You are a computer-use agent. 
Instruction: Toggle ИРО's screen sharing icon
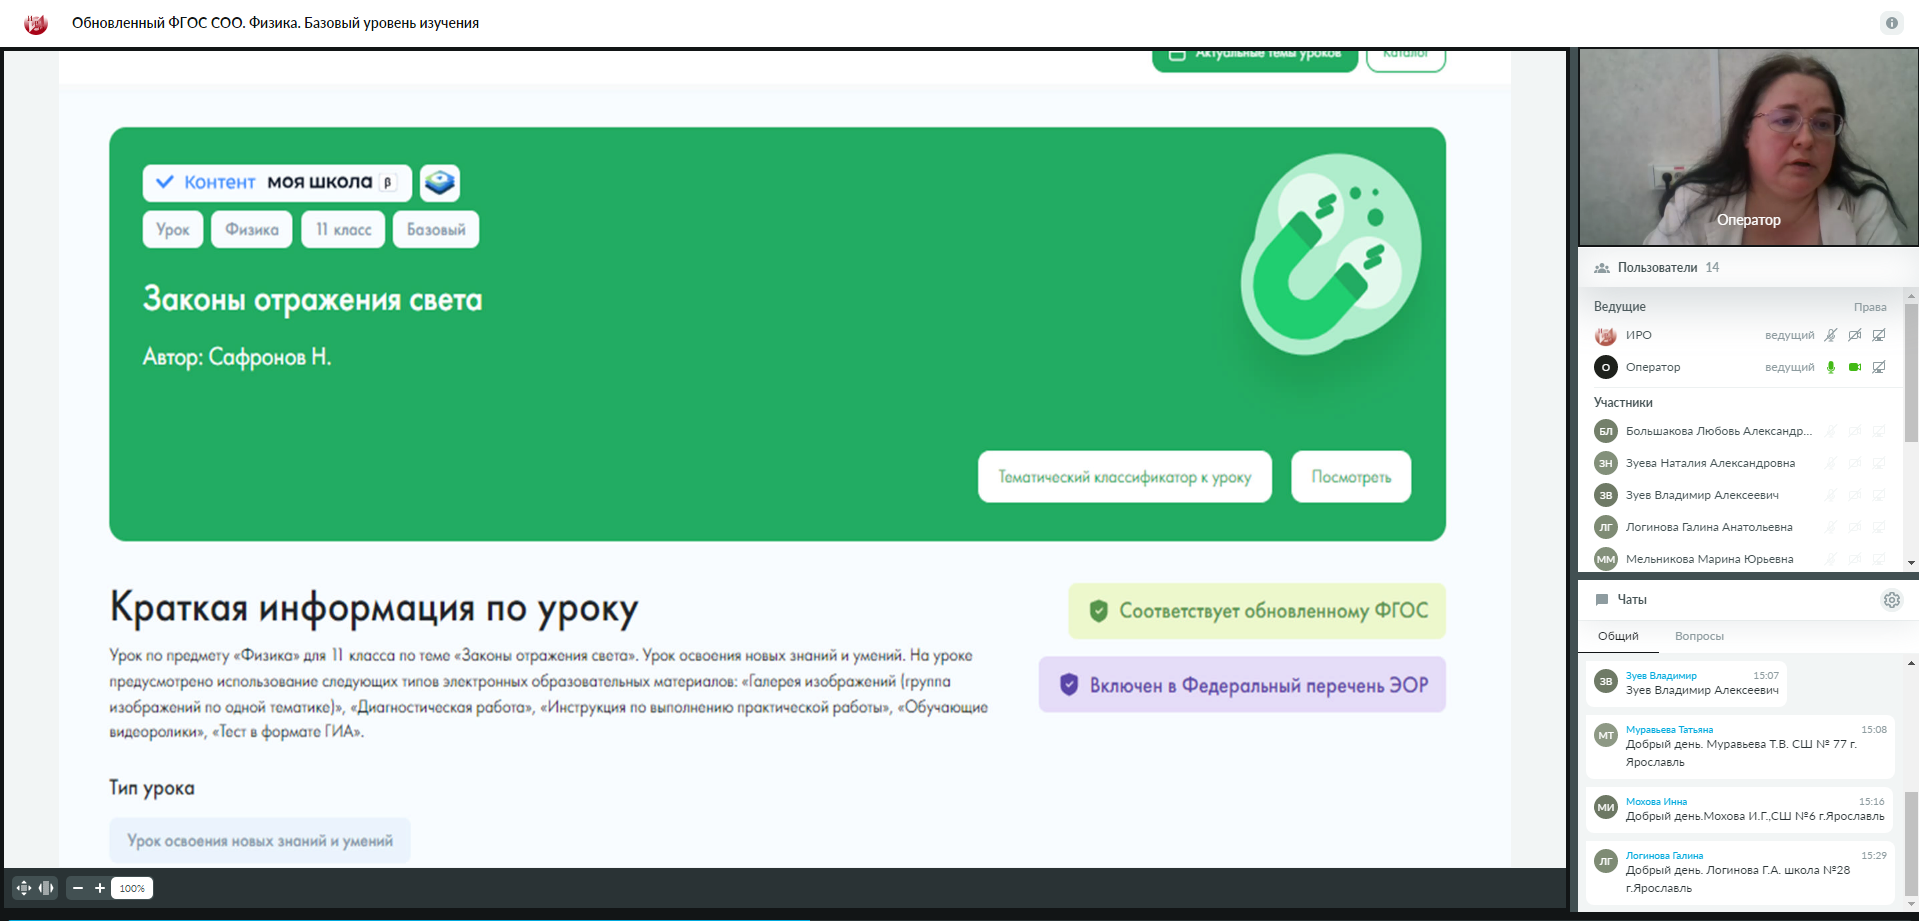[1879, 335]
